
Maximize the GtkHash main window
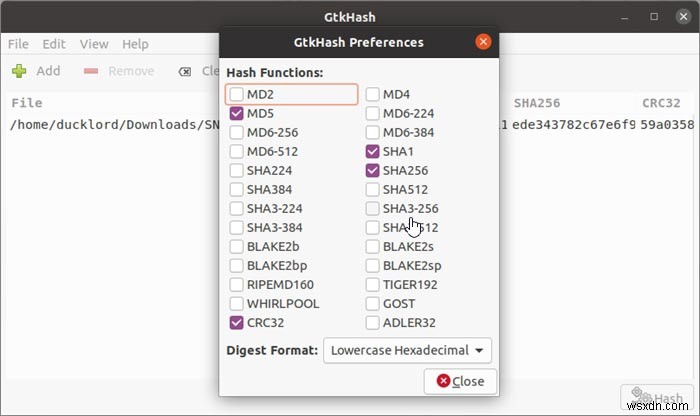tap(654, 17)
